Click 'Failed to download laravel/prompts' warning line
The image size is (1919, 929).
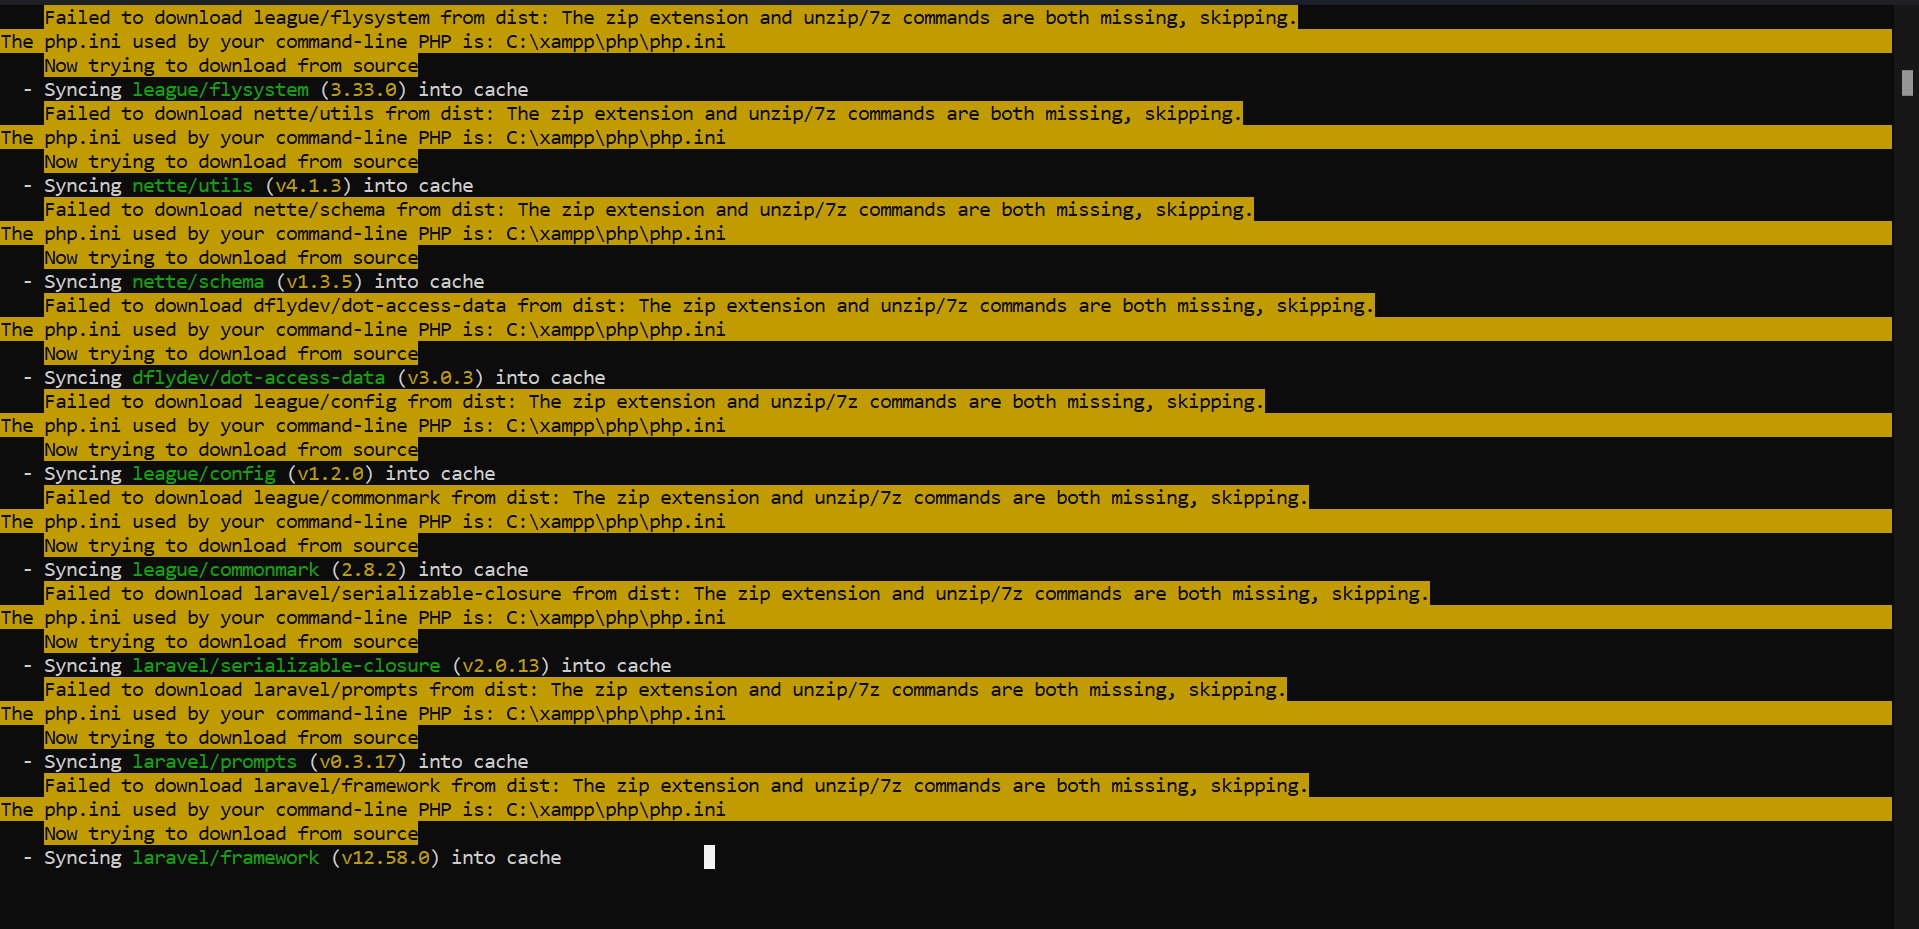coord(665,690)
